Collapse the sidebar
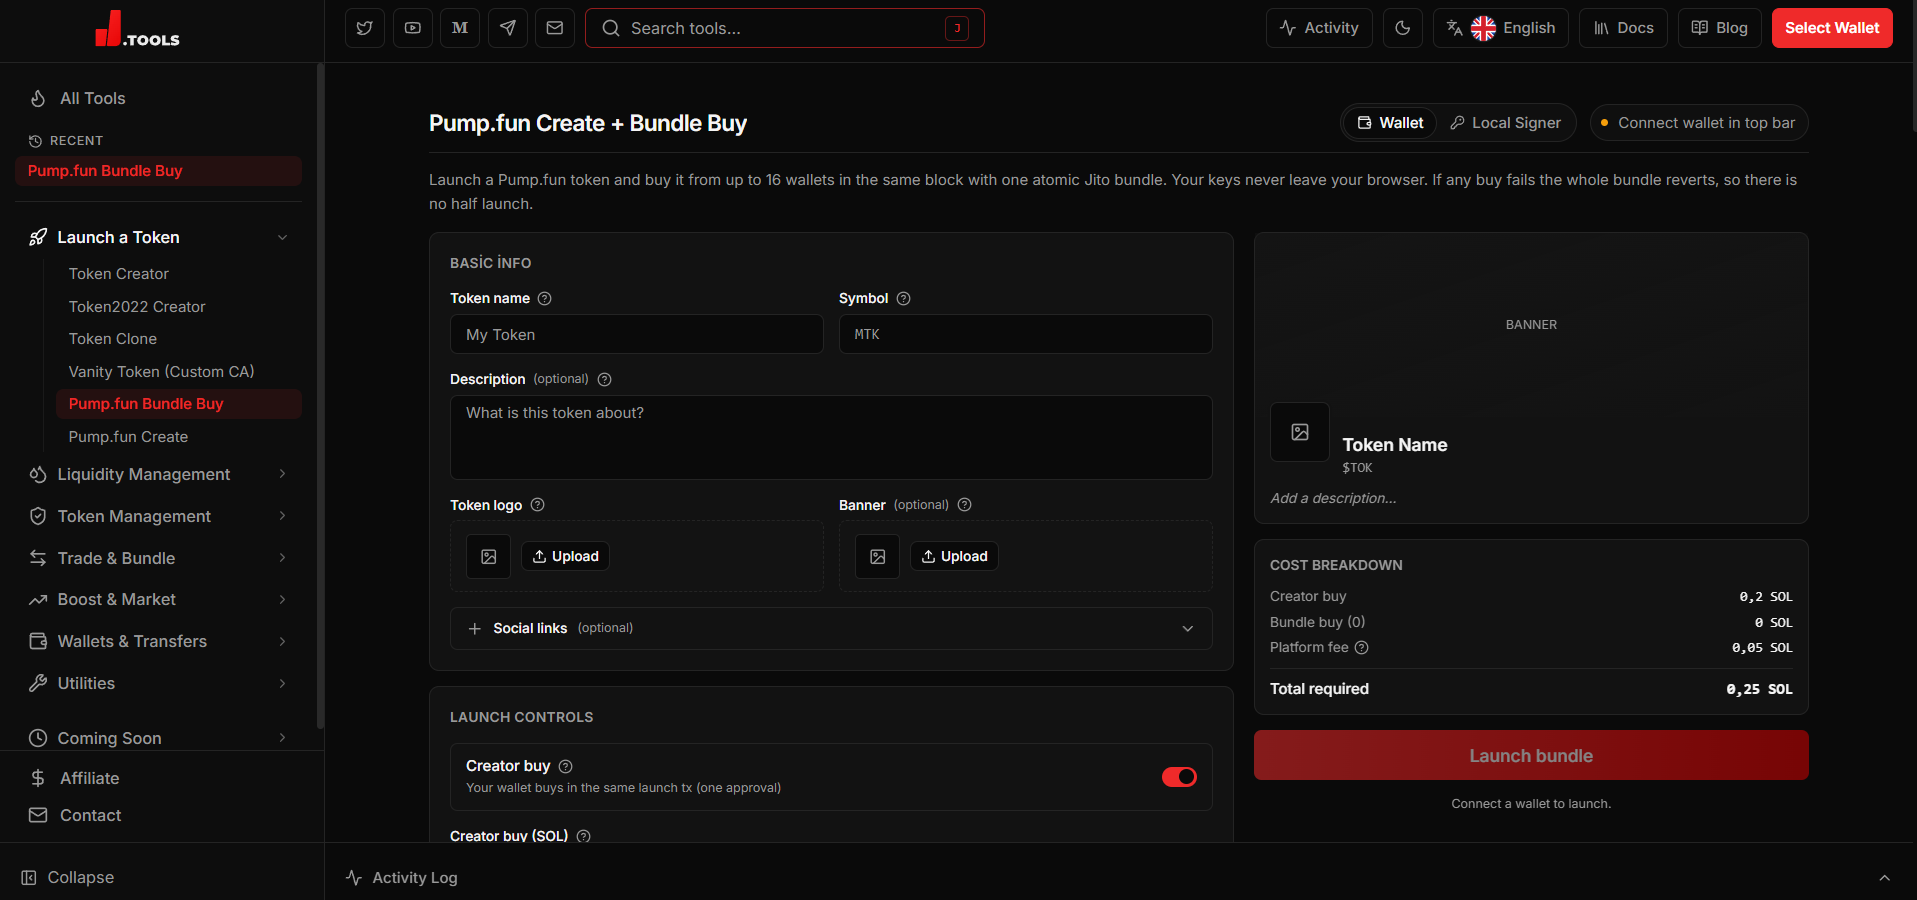 point(68,877)
